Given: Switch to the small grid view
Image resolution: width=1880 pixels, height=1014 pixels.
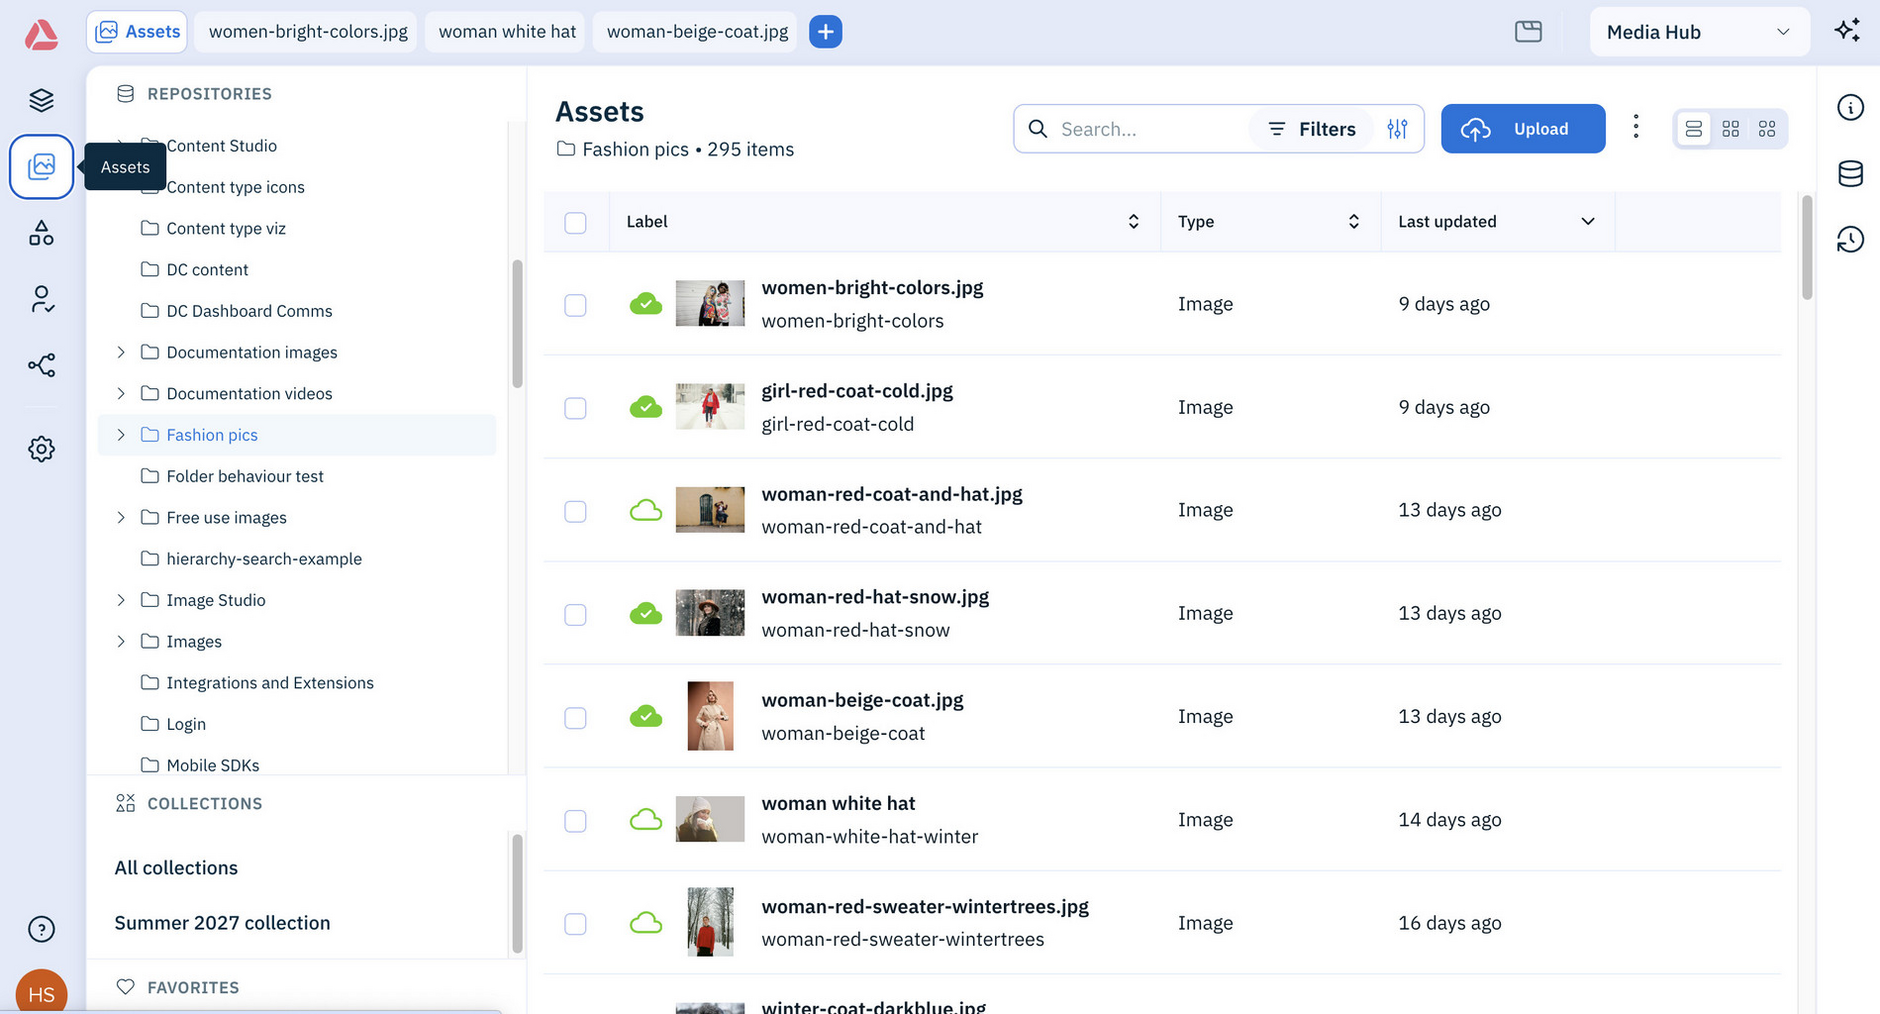Looking at the screenshot, I should coord(1767,129).
